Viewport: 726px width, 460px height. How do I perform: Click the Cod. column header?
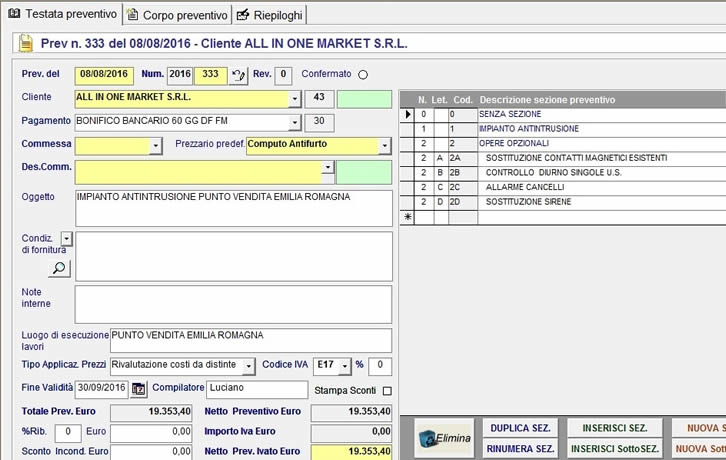463,100
